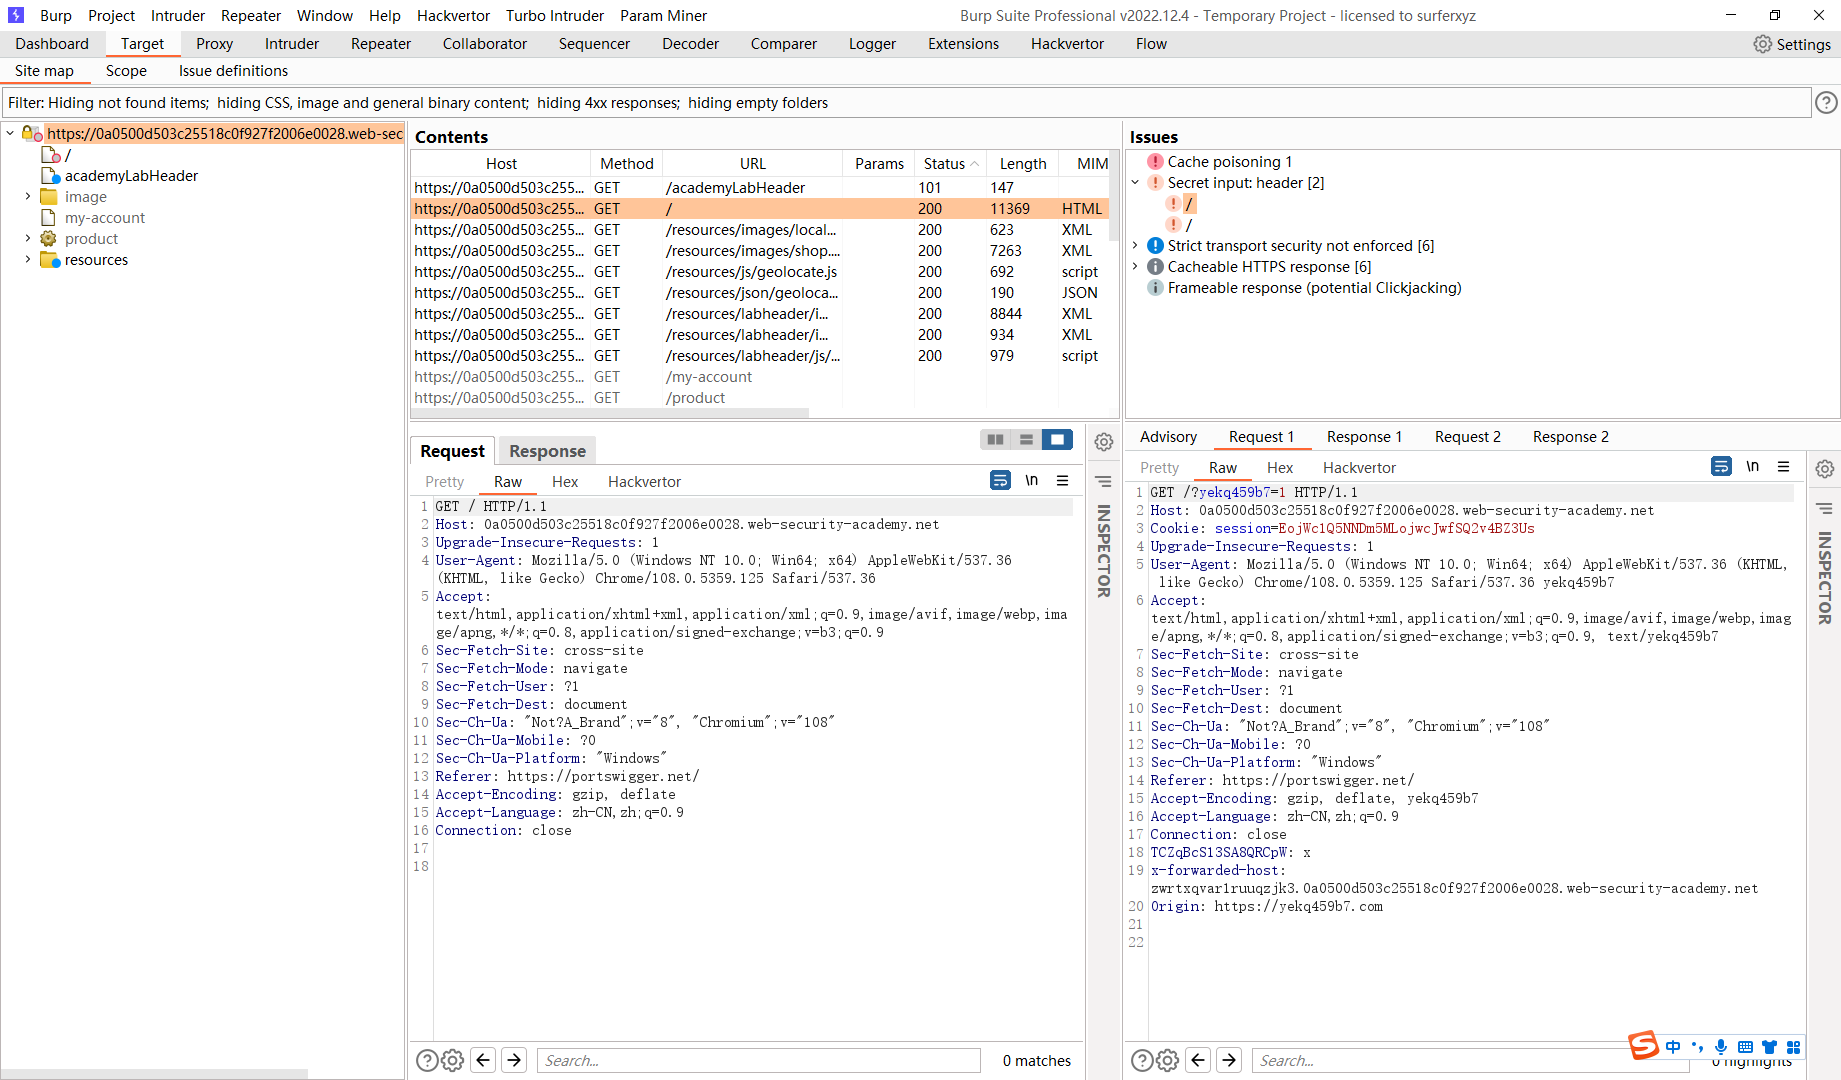The height and width of the screenshot is (1080, 1841).
Task: Sort contents by Length column header
Action: click(1023, 164)
